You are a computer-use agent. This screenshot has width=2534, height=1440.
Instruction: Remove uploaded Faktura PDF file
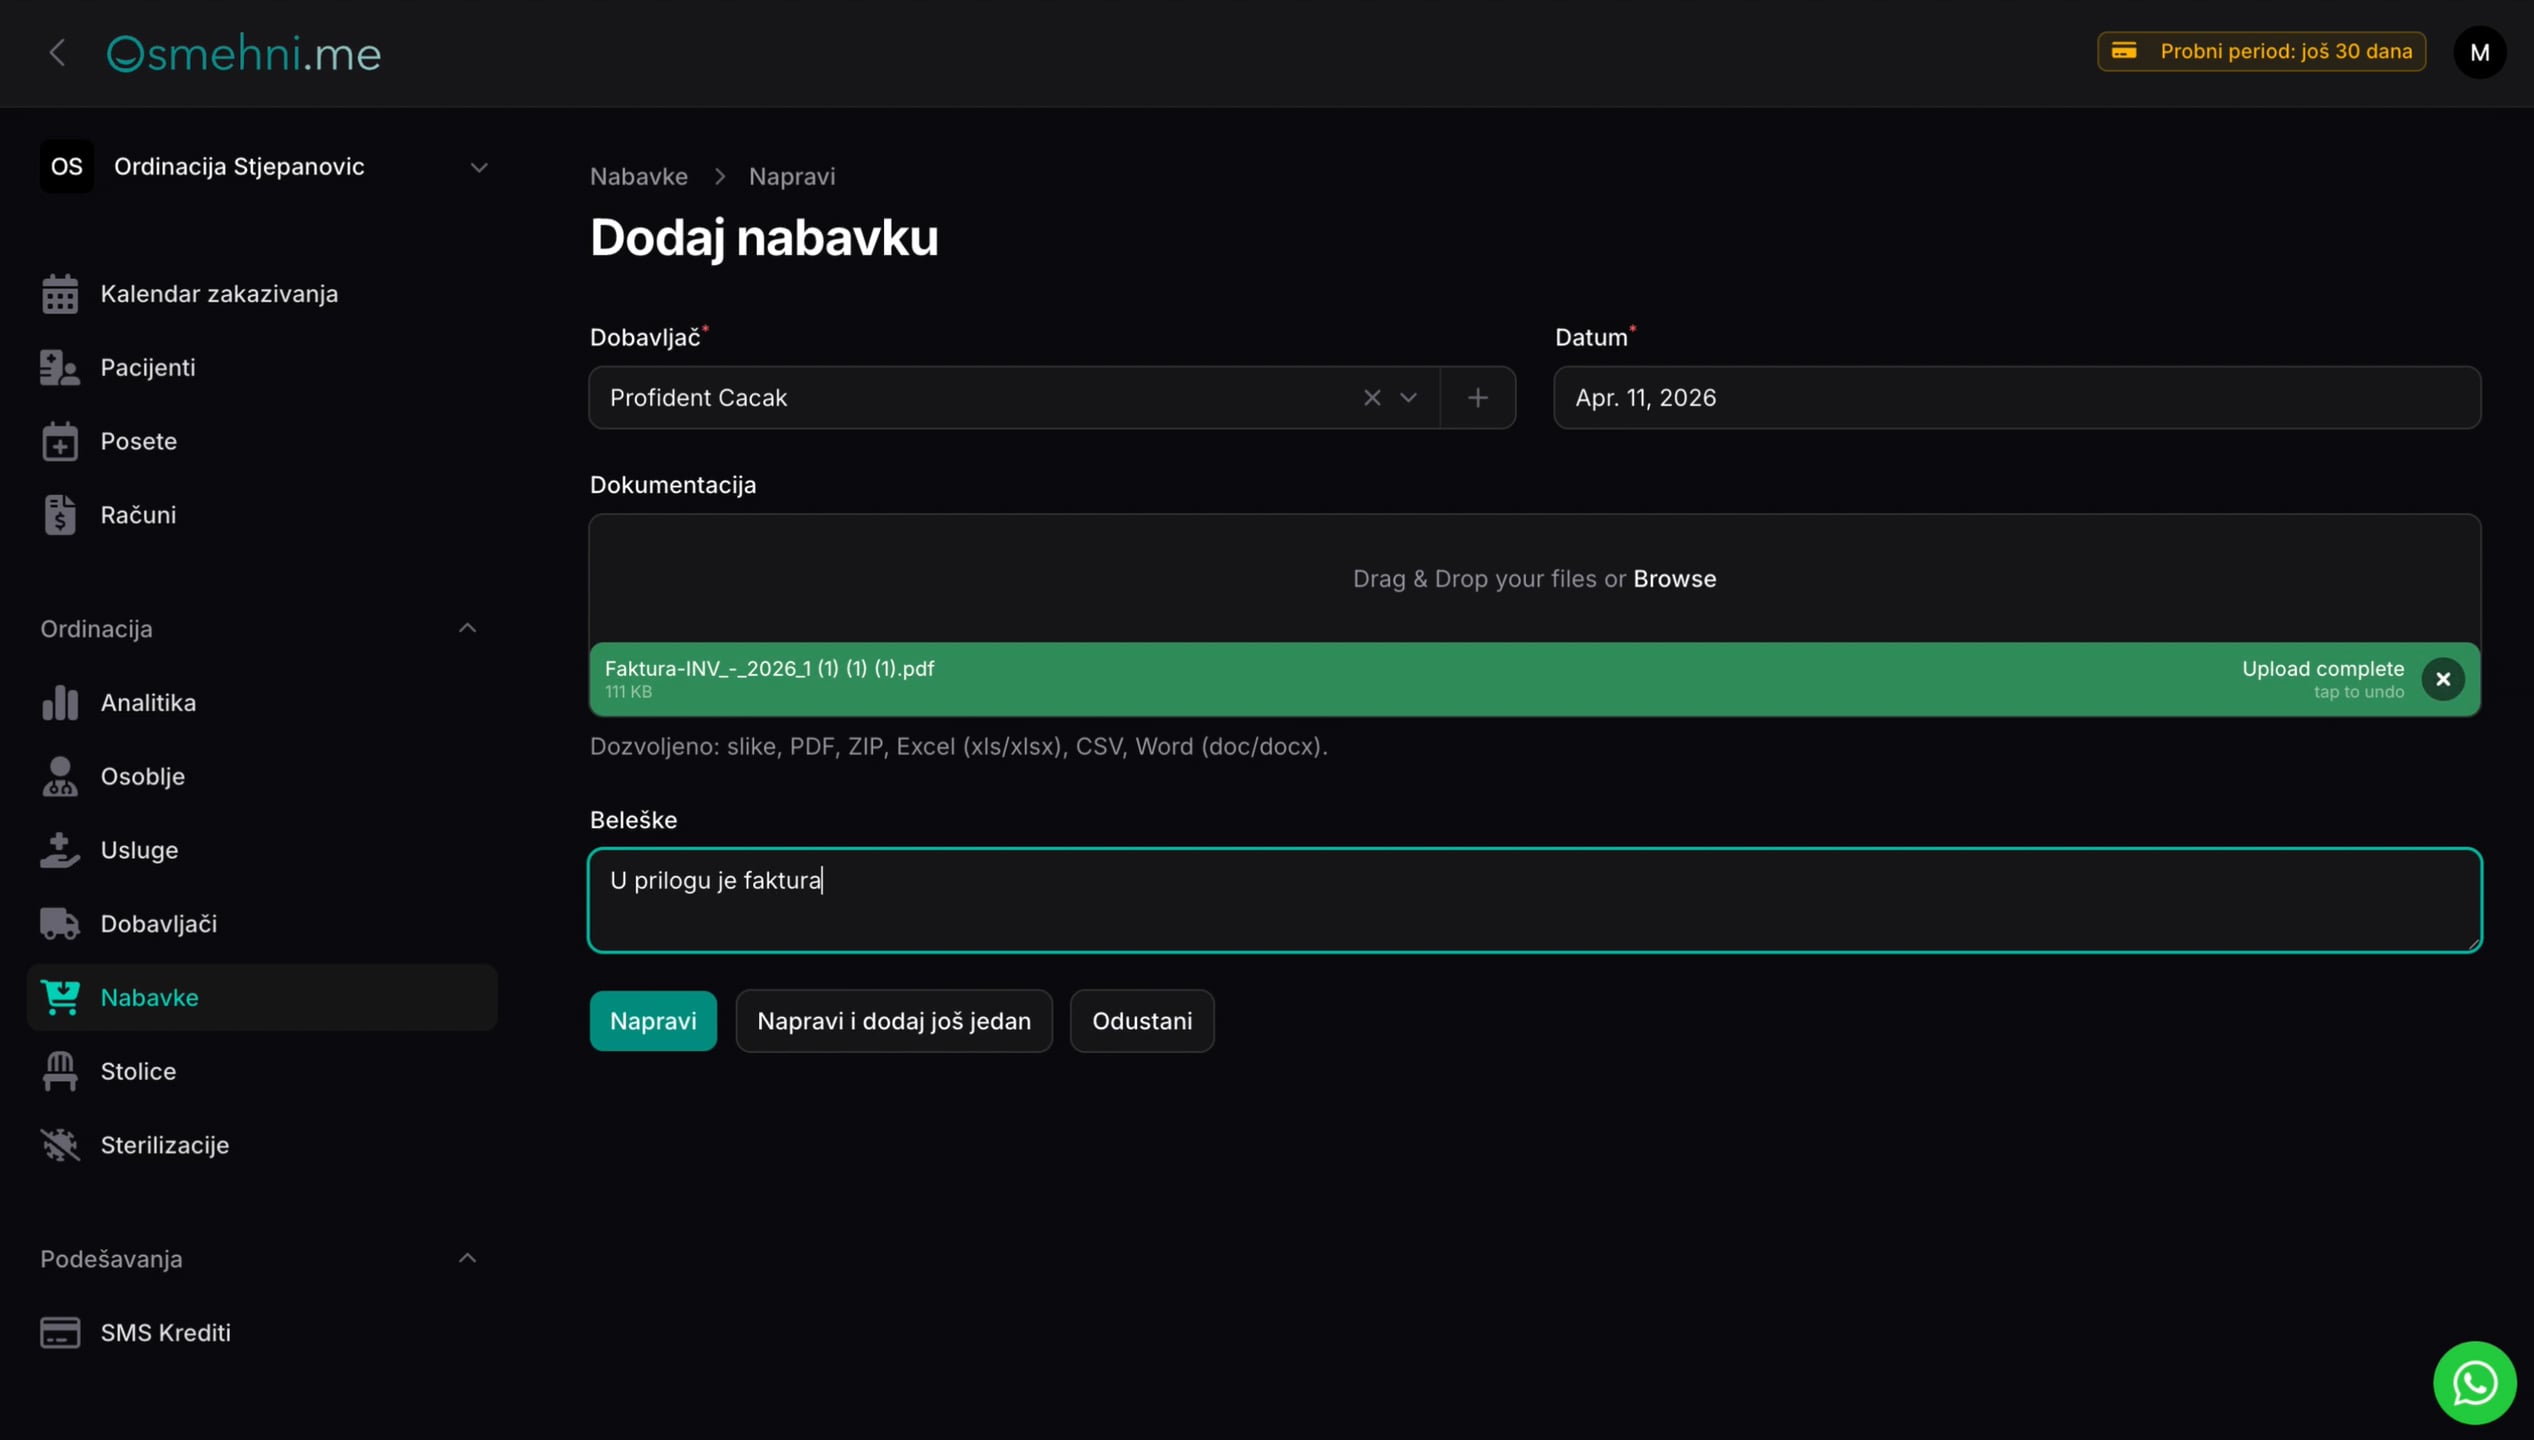(x=2442, y=680)
